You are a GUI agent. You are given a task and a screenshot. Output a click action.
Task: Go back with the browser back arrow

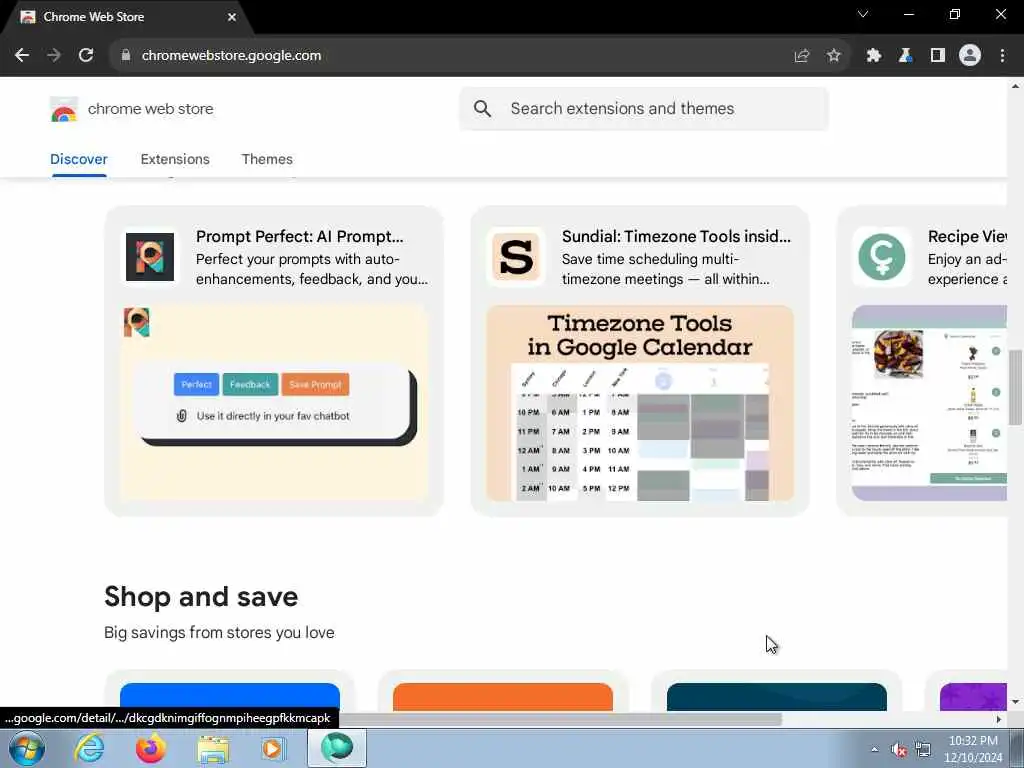click(22, 56)
